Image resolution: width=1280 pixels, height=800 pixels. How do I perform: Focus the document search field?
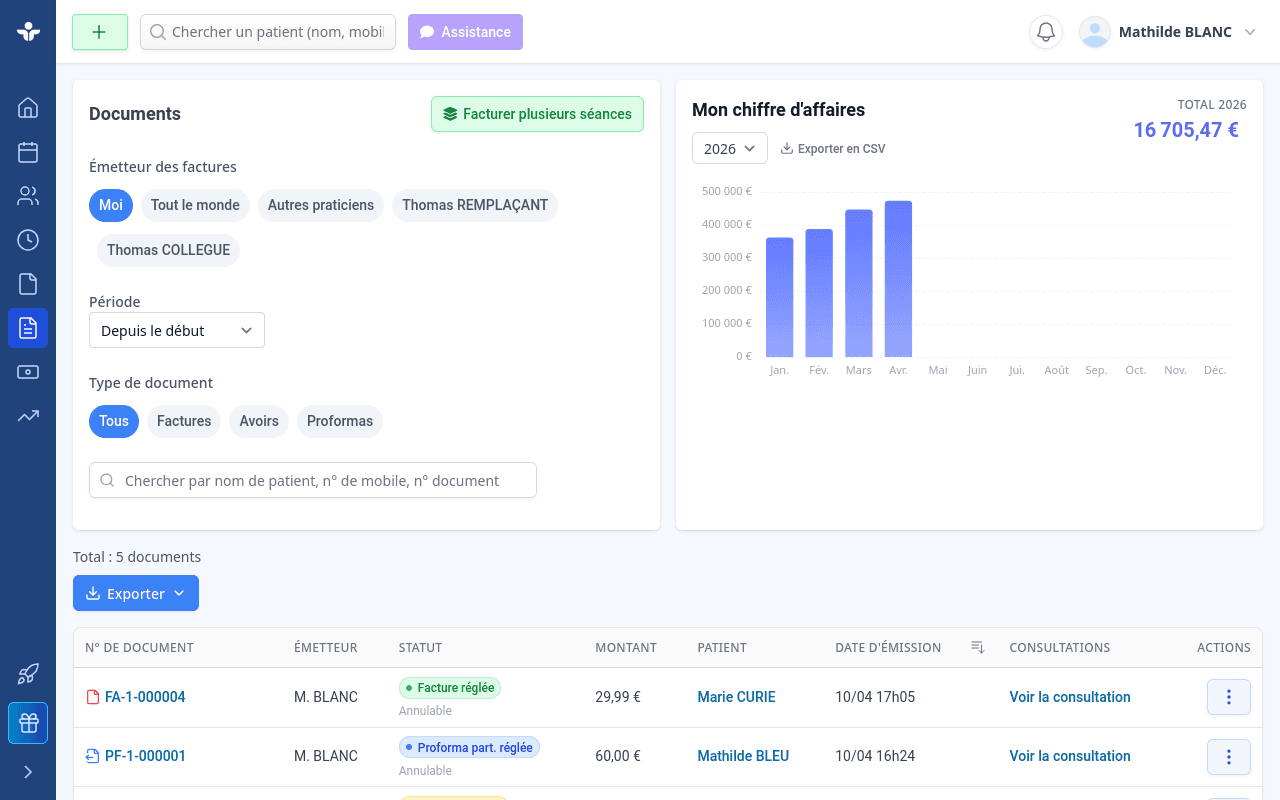click(313, 480)
